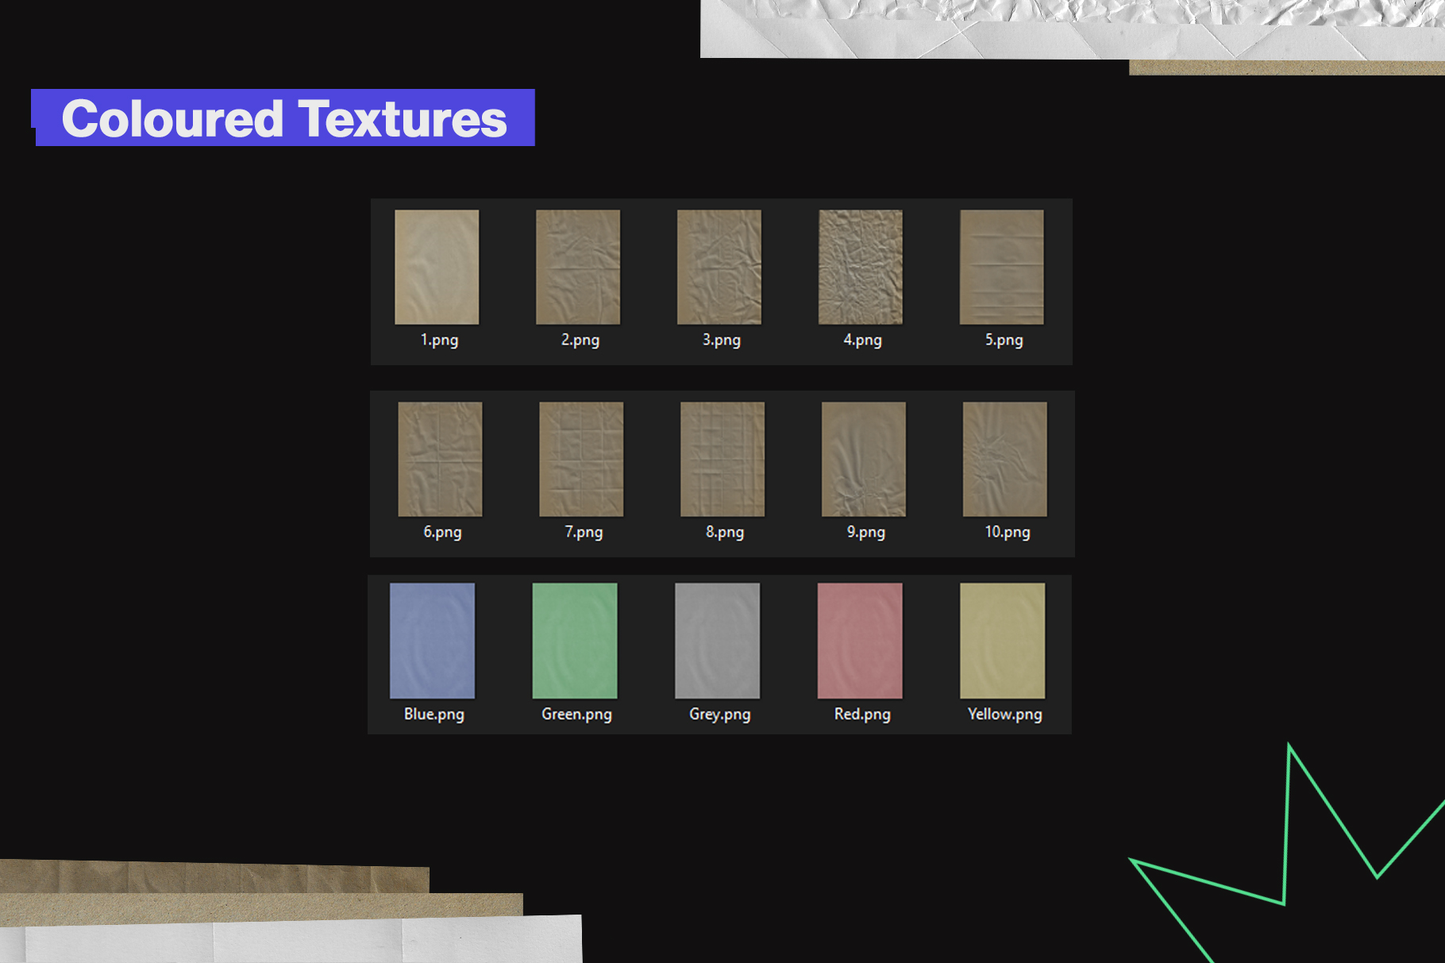1445x963 pixels.
Task: Click the Yellow.png file name label
Action: coord(1004,714)
